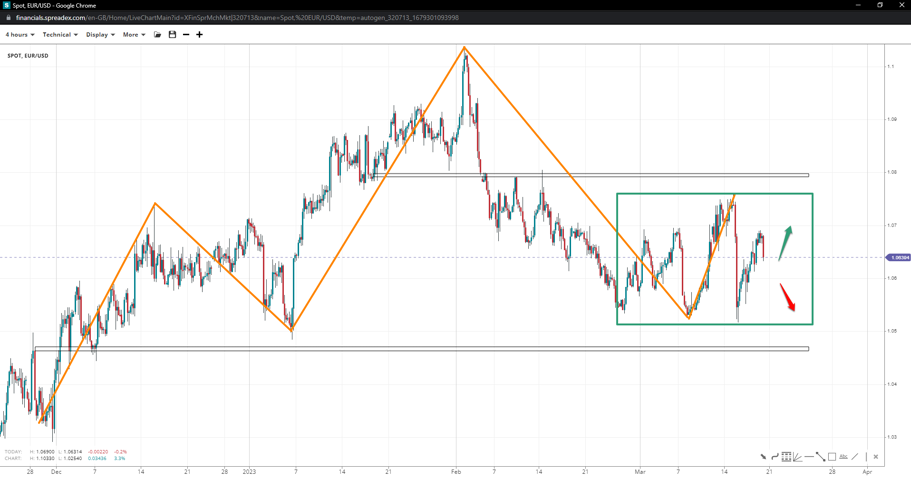This screenshot has width=911, height=480.
Task: Open the More menu
Action: (x=134, y=35)
